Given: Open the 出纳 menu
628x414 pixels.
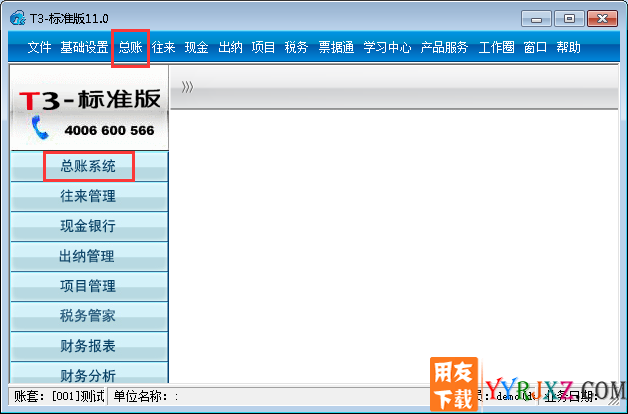Looking at the screenshot, I should pyautogui.click(x=230, y=48).
